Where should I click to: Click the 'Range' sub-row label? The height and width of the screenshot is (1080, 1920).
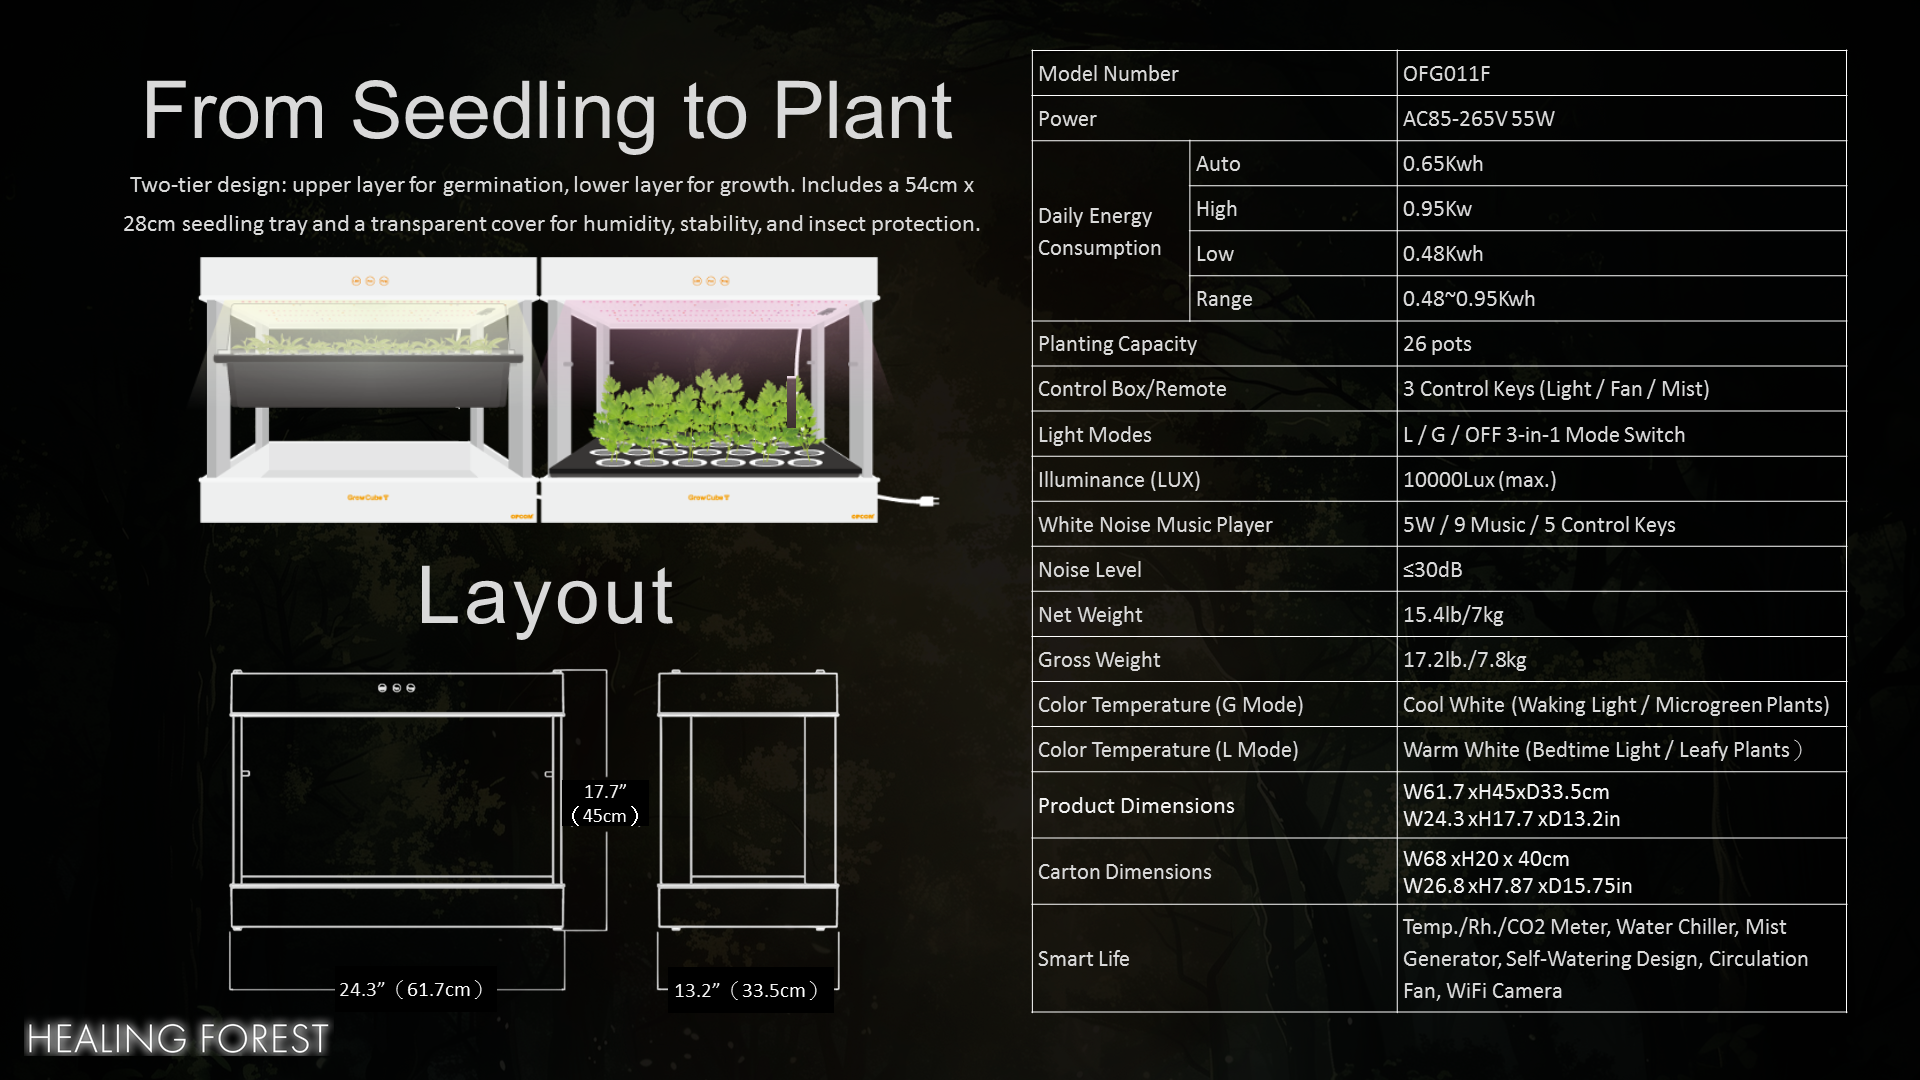click(1224, 298)
